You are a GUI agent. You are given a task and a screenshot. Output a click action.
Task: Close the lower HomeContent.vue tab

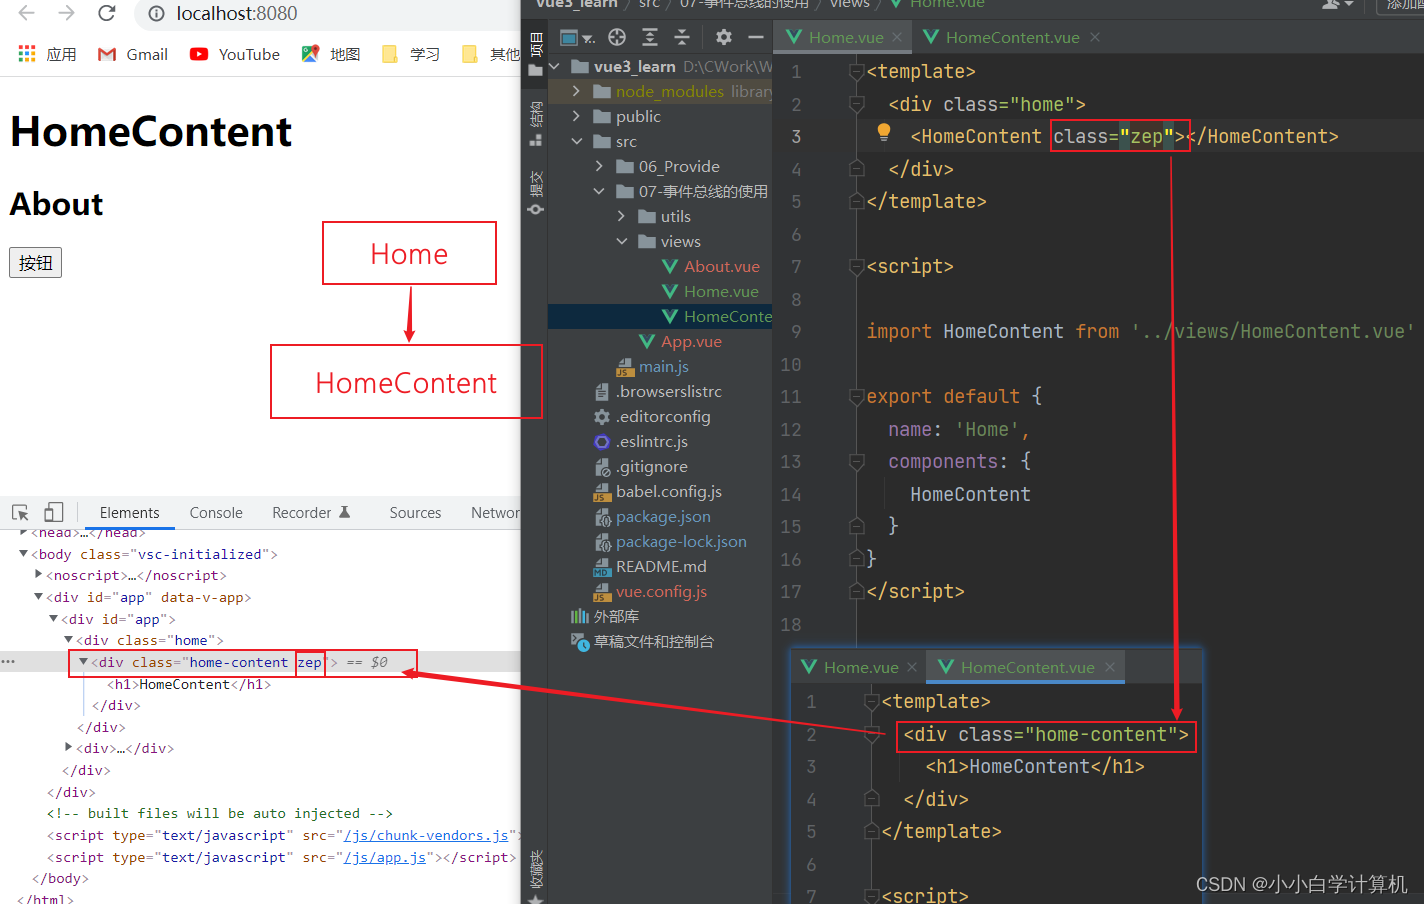click(x=1110, y=667)
